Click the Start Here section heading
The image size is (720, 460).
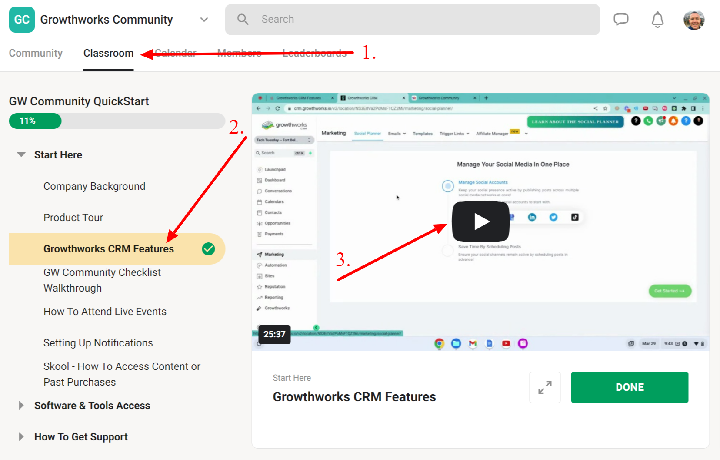[x=58, y=155]
